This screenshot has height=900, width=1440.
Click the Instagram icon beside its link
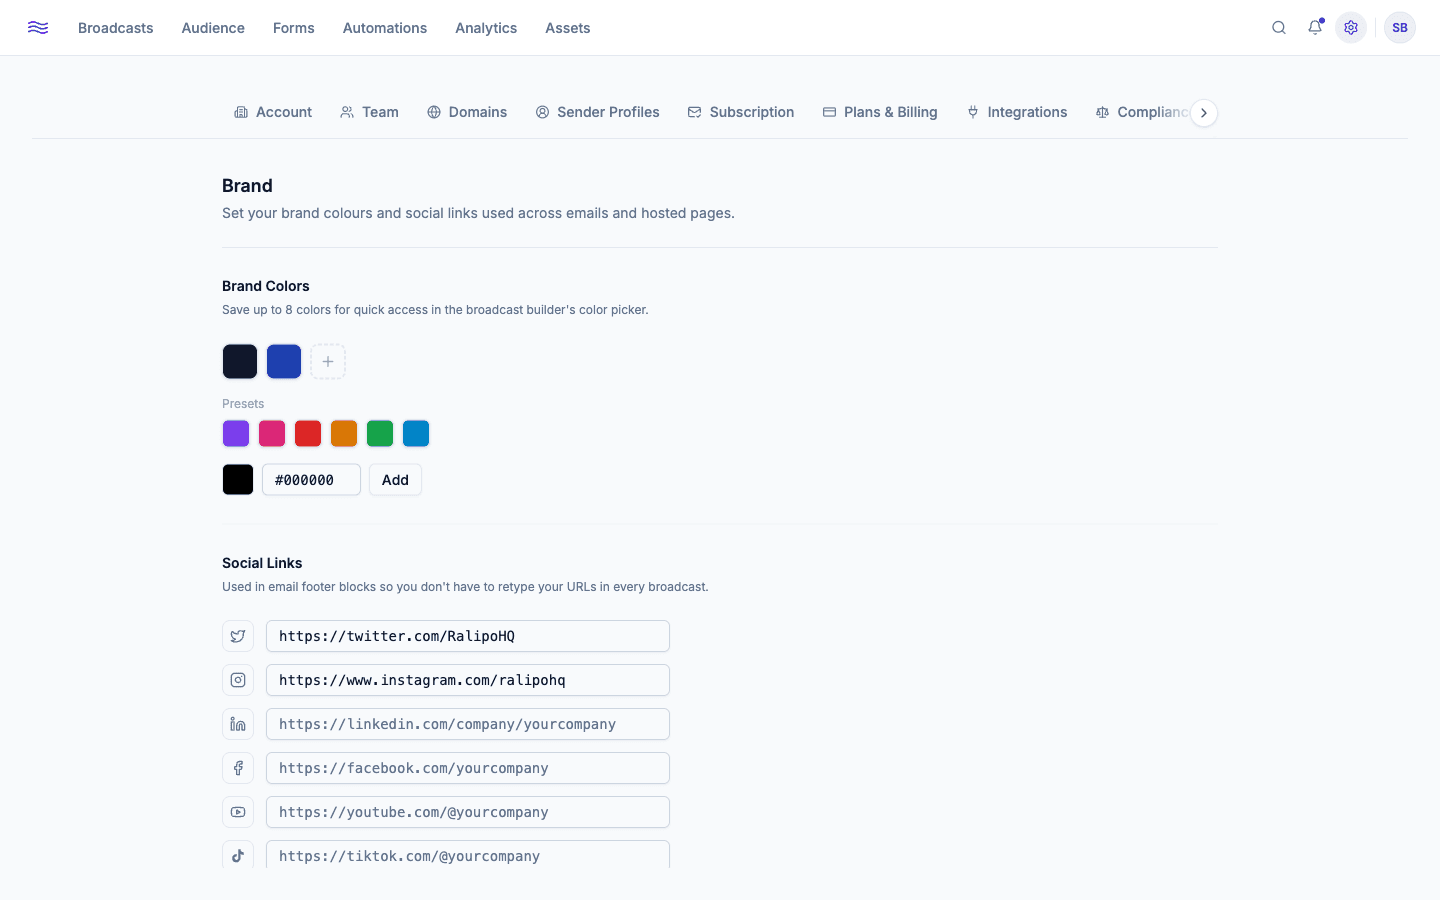click(x=238, y=680)
